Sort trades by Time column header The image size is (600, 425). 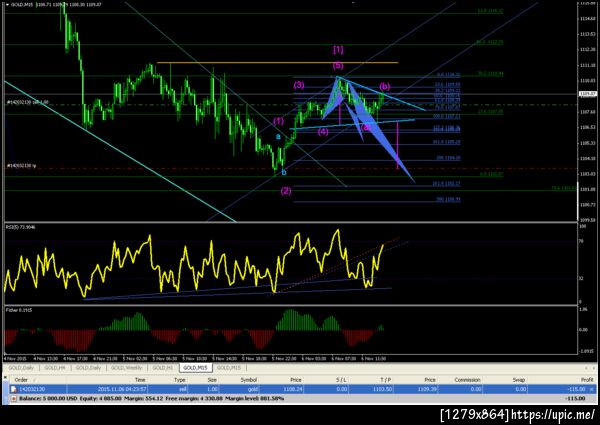pyautogui.click(x=140, y=380)
